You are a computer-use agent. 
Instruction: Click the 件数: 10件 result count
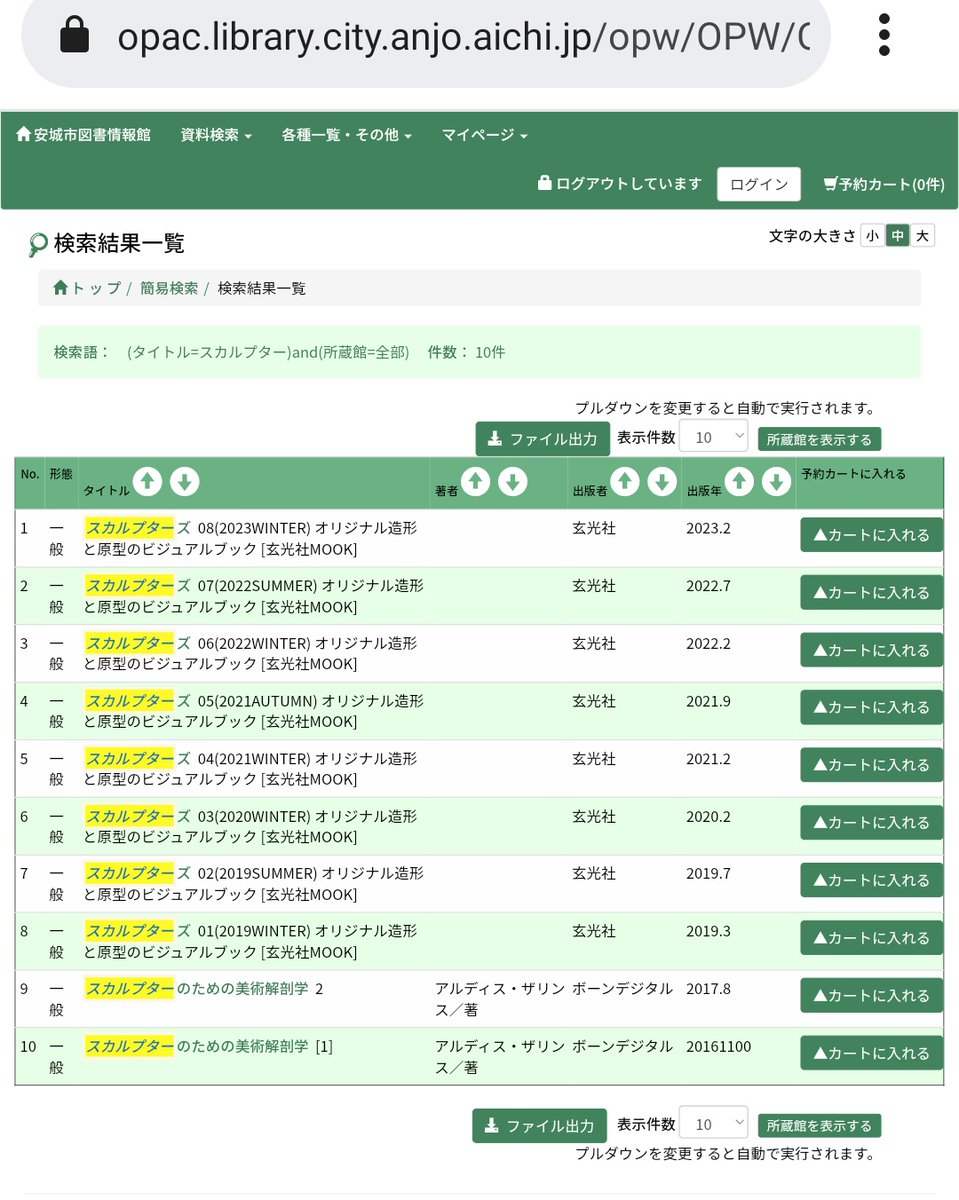(466, 352)
